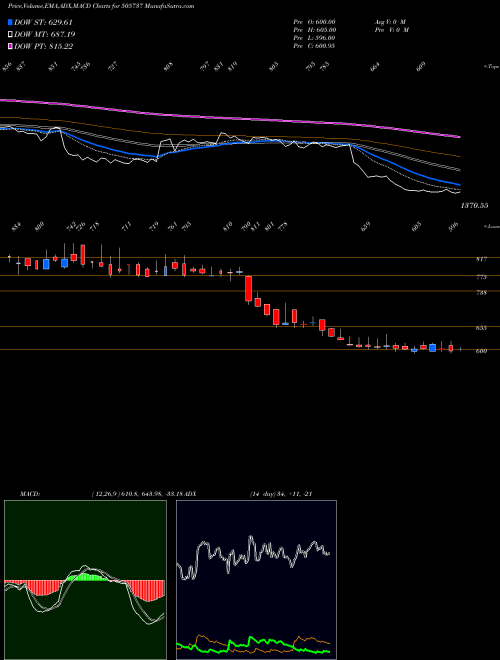Click the blue DOW ST legend swatch
Viewport: 500px width, 660px height.
tap(10, 22)
